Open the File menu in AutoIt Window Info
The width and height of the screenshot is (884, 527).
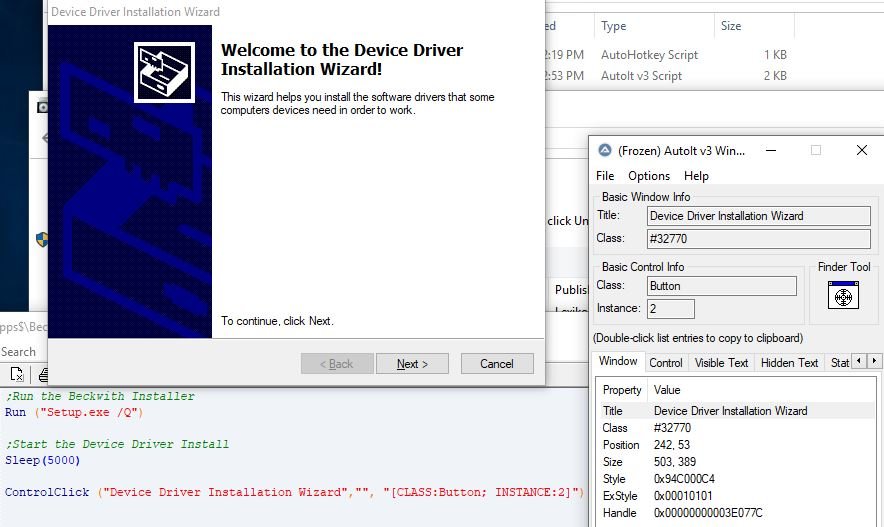605,176
